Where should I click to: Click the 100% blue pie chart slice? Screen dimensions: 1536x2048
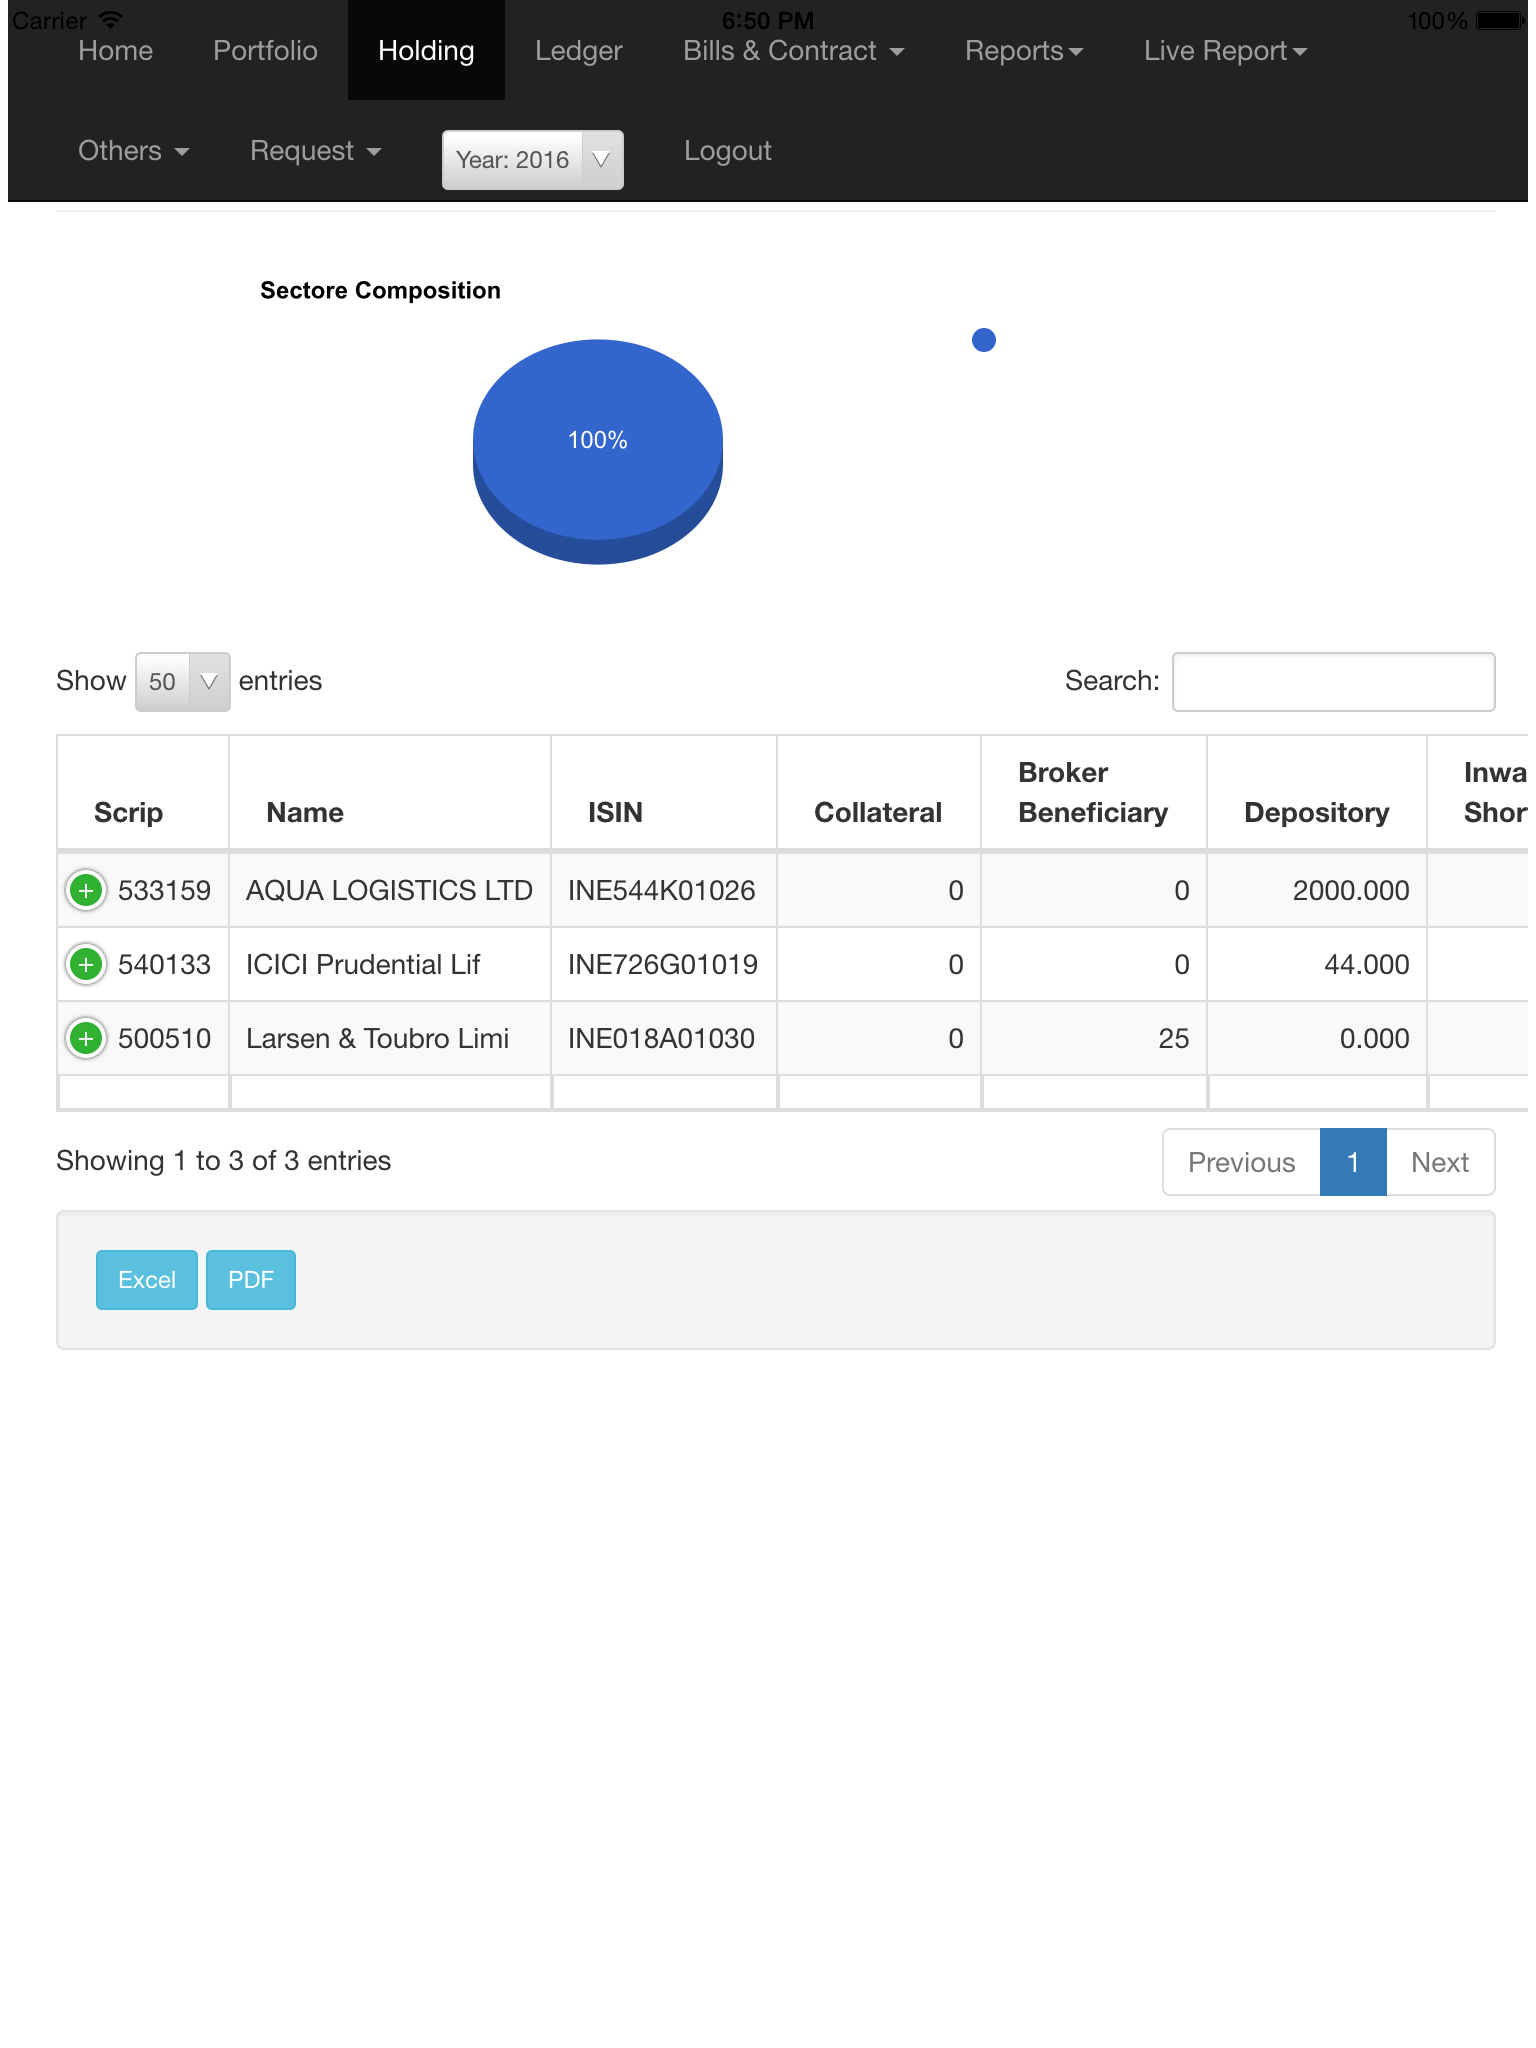[x=598, y=441]
